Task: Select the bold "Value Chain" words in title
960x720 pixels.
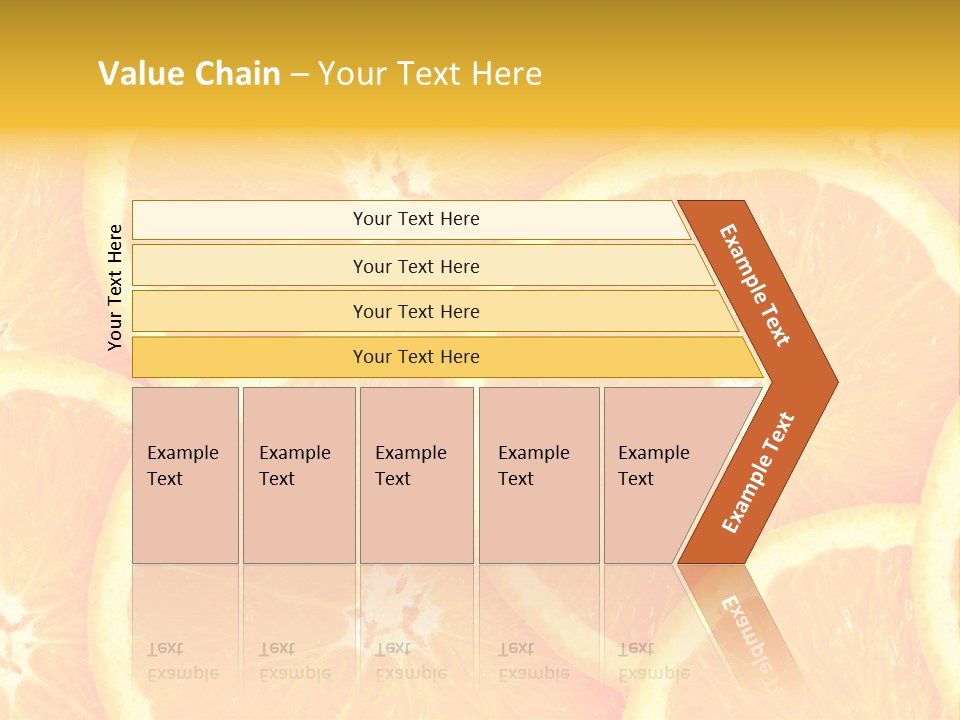Action: pos(189,74)
